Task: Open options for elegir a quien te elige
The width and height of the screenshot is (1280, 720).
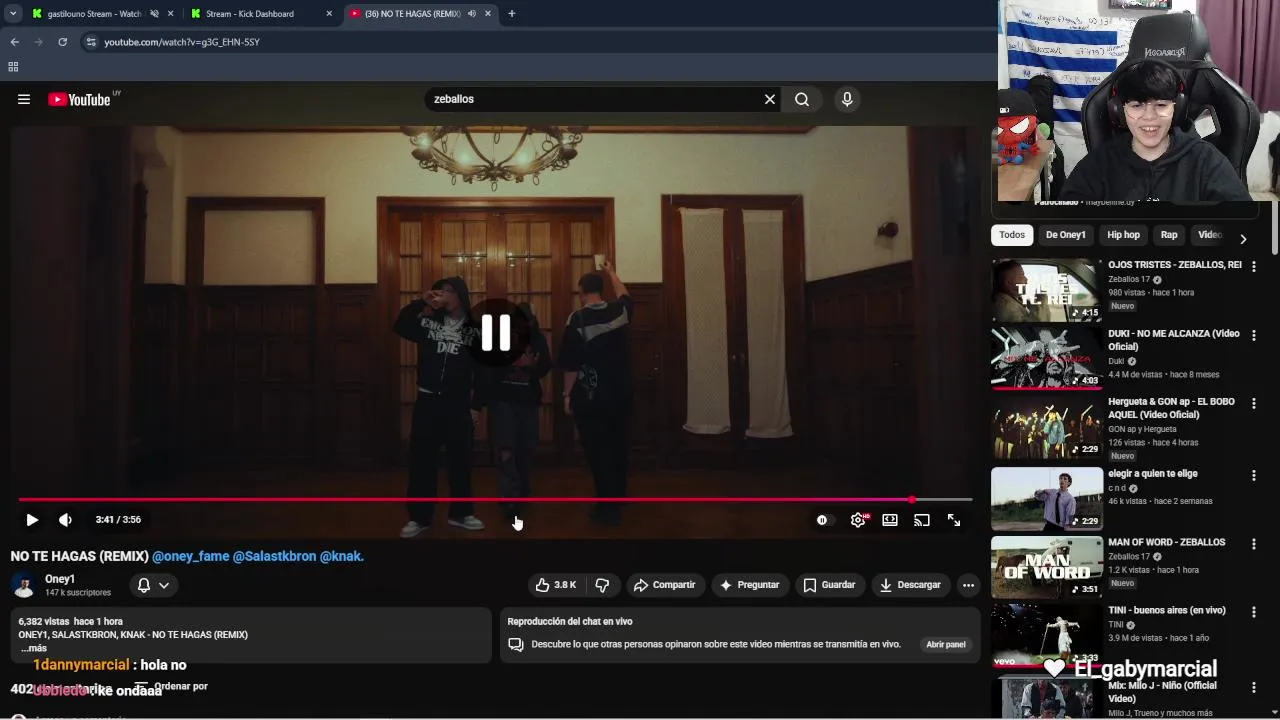Action: tap(1253, 475)
